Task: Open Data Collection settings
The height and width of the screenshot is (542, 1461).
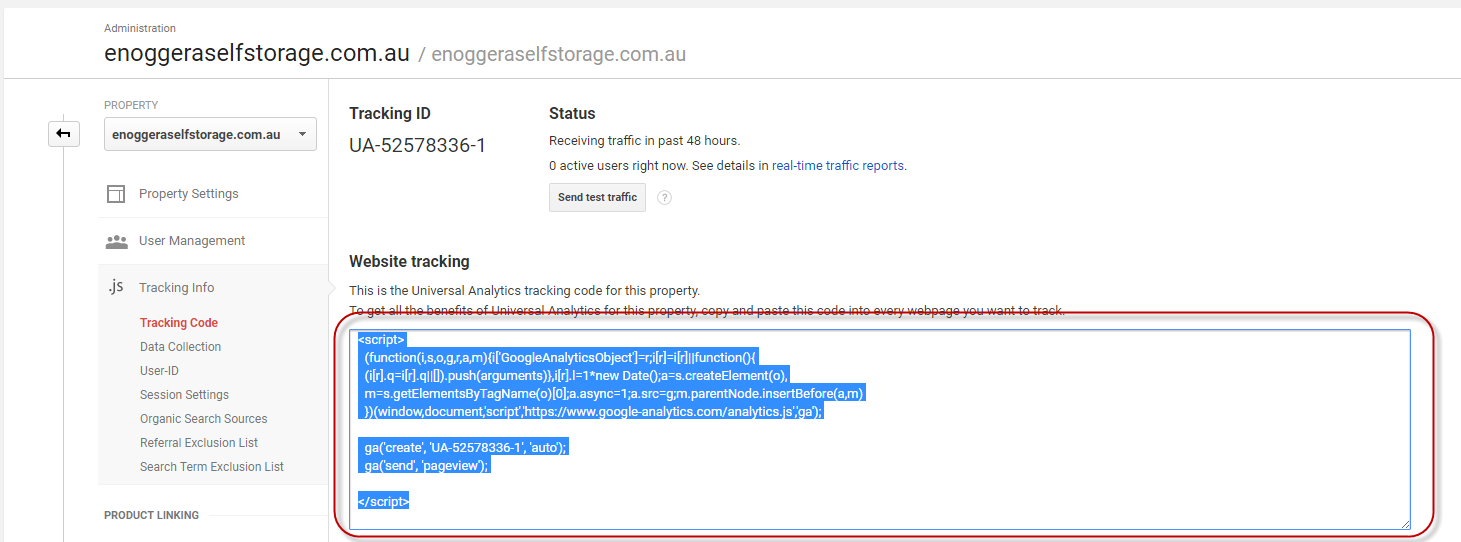Action: pyautogui.click(x=181, y=347)
